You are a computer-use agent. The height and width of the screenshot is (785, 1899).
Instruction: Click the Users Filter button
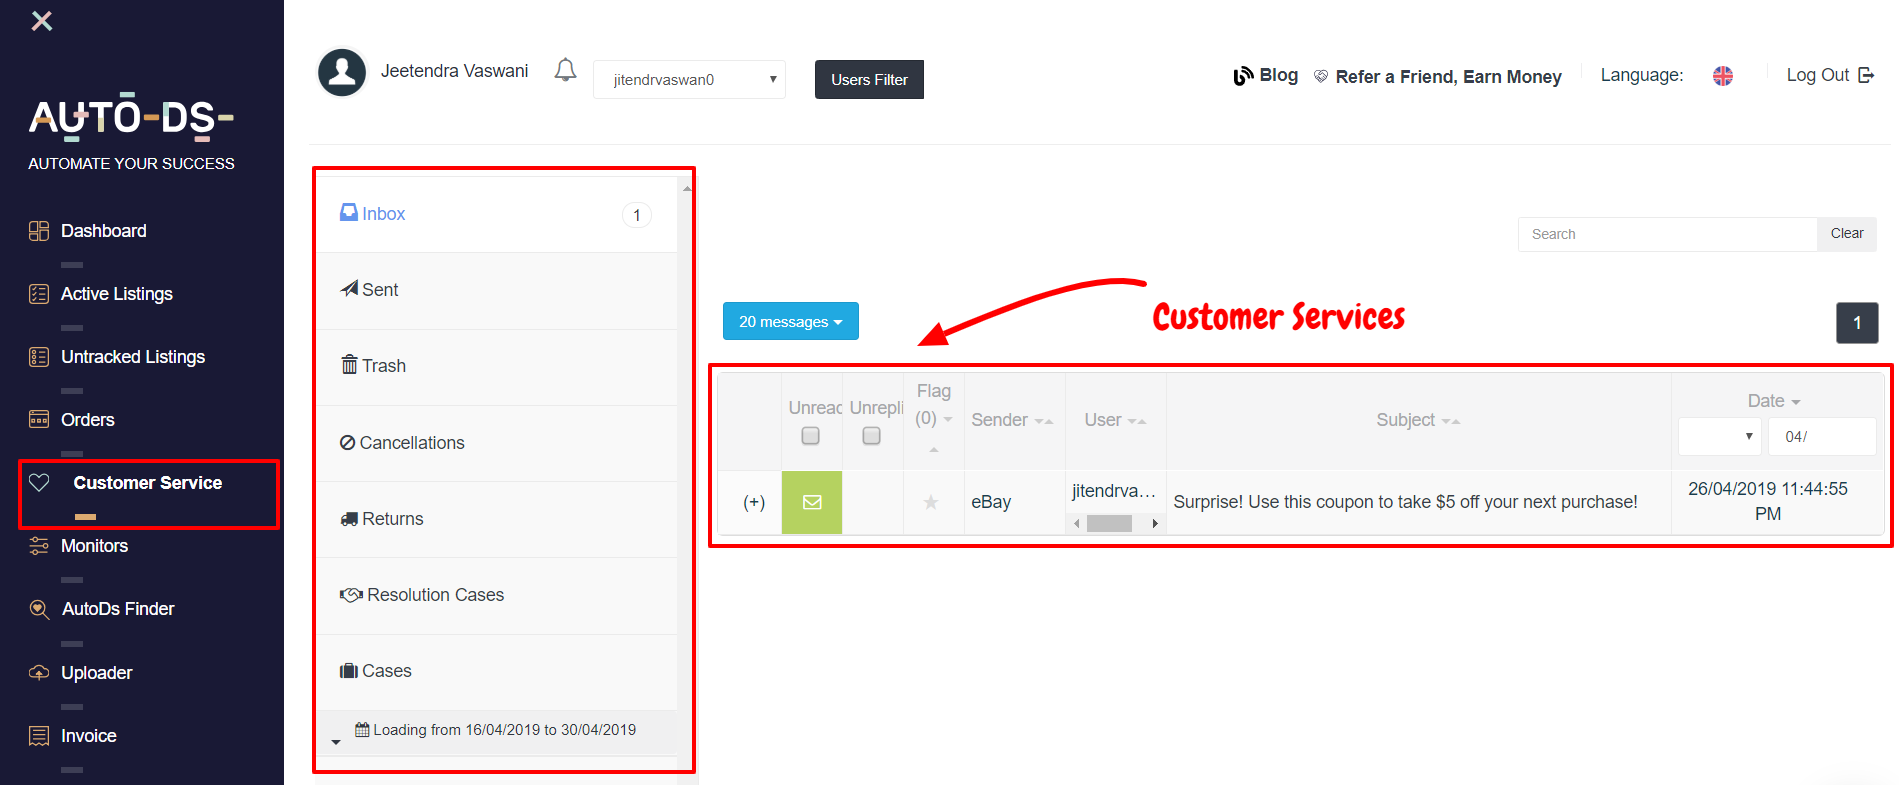tap(869, 80)
